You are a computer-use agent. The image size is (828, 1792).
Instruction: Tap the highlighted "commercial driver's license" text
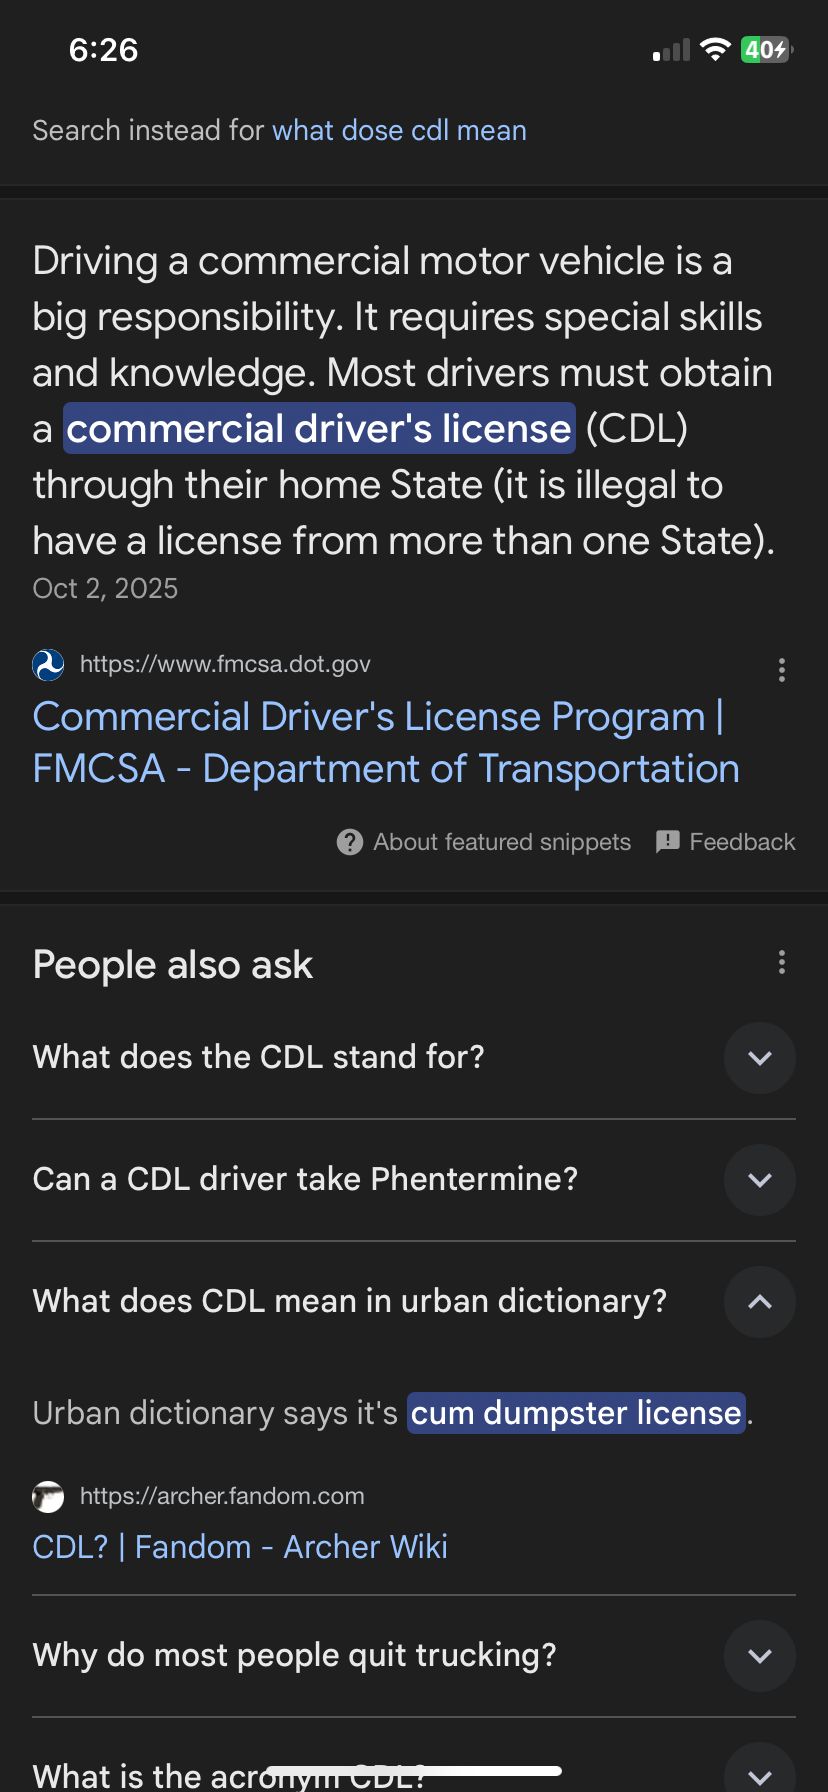tap(319, 429)
